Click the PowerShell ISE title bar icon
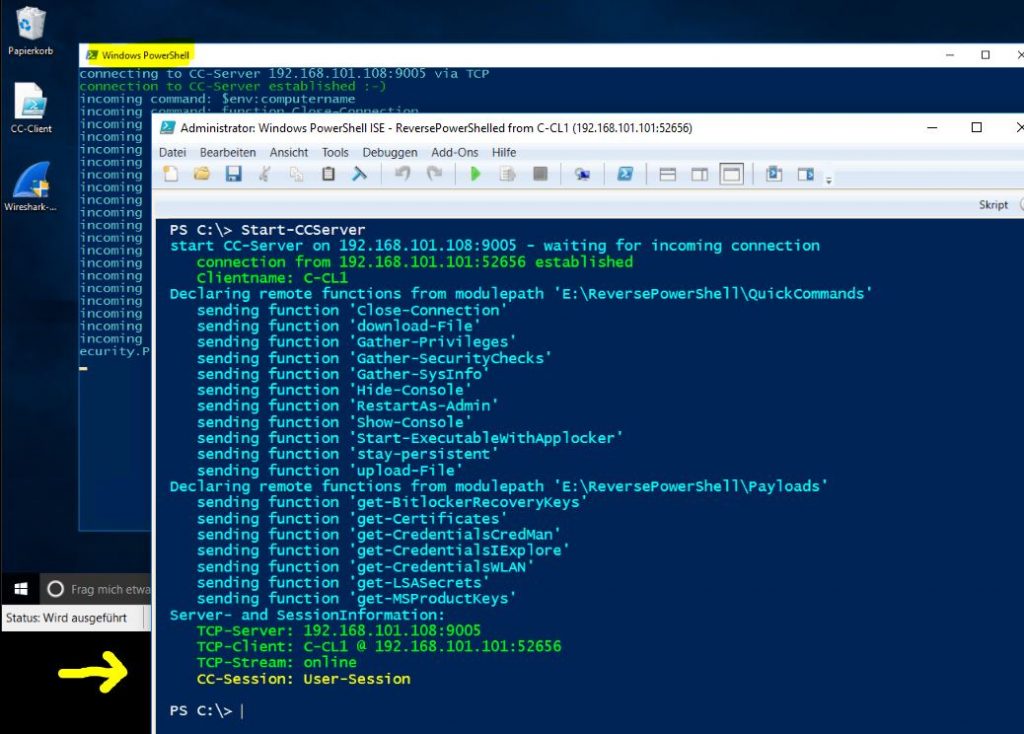The width and height of the screenshot is (1024, 734). (167, 127)
